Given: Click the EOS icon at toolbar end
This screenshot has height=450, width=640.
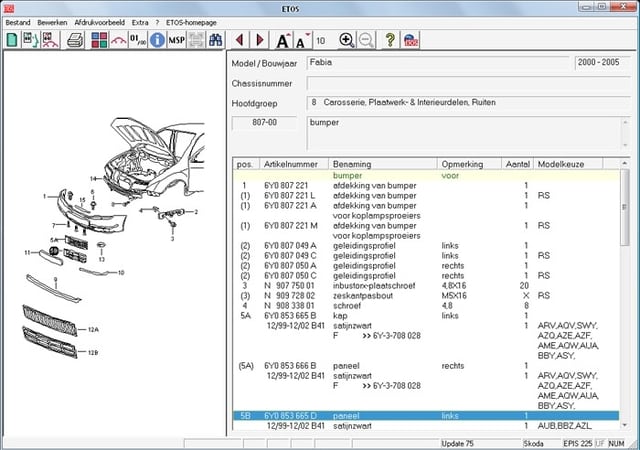Looking at the screenshot, I should 411,40.
